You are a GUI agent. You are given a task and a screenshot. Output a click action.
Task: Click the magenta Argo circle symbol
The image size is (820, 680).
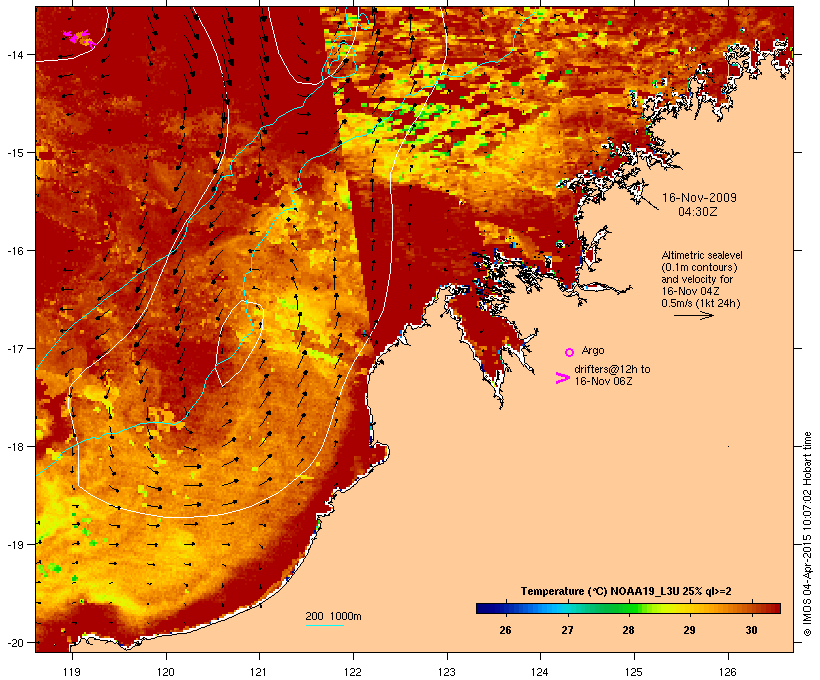pyautogui.click(x=570, y=352)
